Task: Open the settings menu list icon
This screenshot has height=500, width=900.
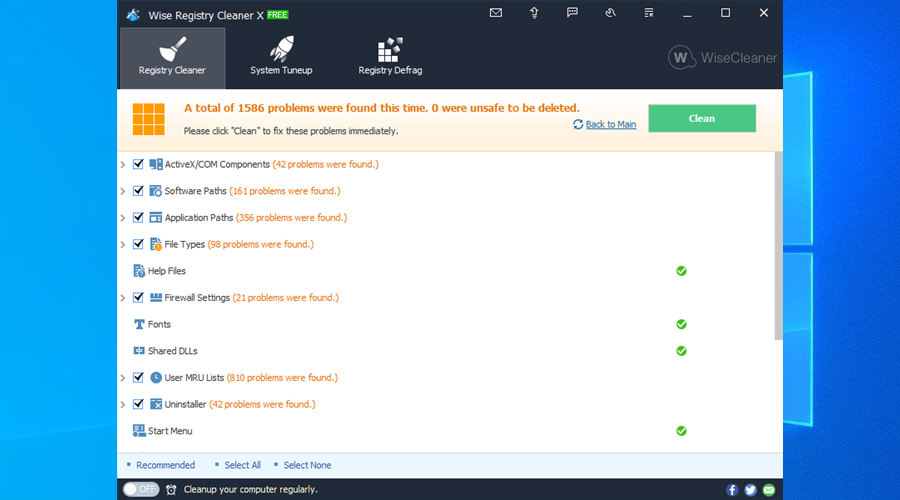Action: [649, 13]
